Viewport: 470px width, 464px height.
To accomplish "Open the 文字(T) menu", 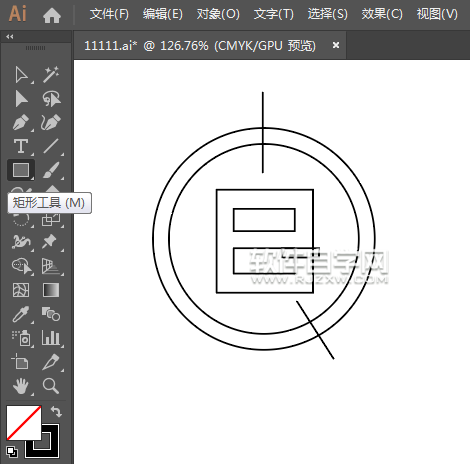I will coord(274,14).
